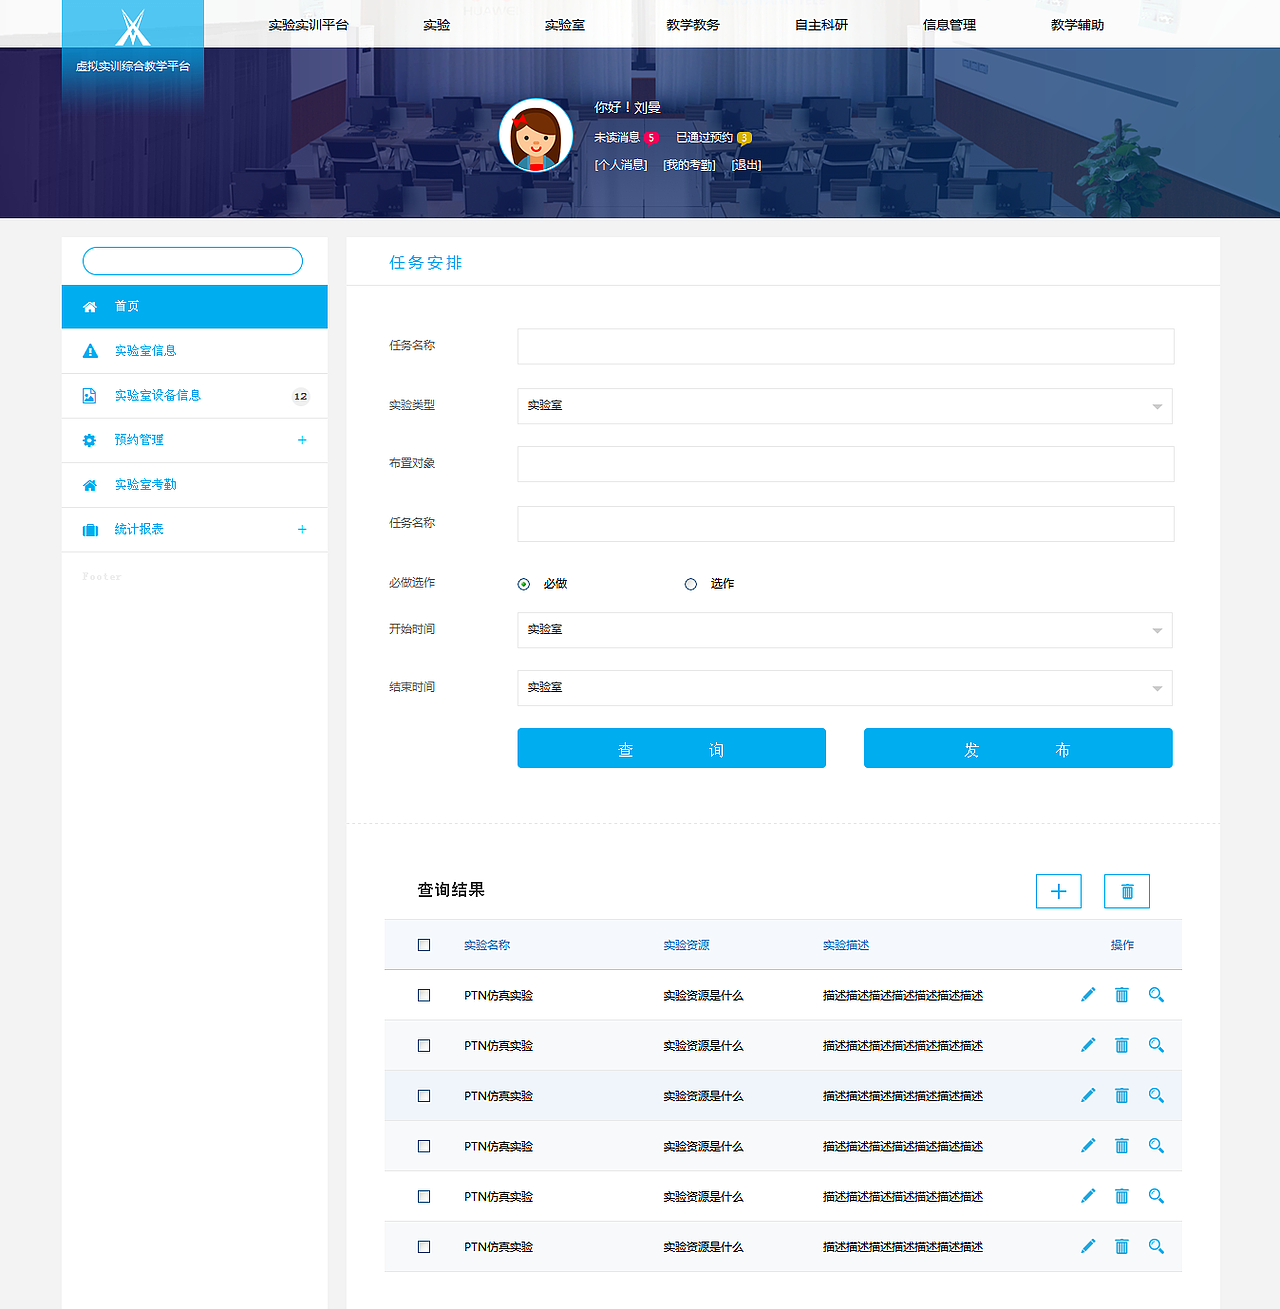This screenshot has height=1309, width=1280.
Task: Open 实验室考勤 in the sidebar
Action: point(195,485)
